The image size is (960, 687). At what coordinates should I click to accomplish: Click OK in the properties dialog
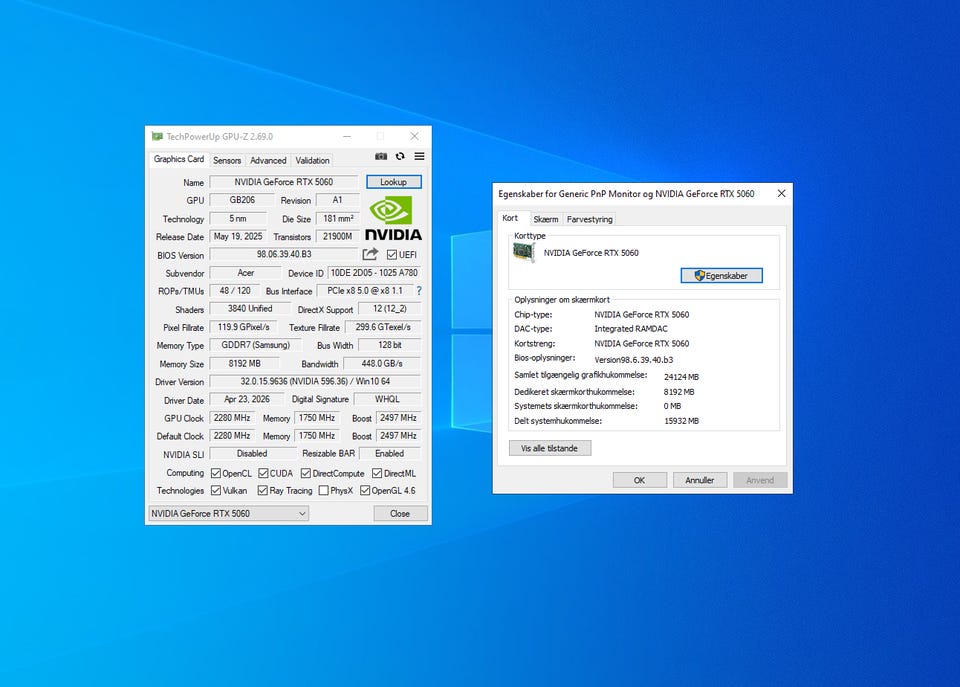(640, 480)
